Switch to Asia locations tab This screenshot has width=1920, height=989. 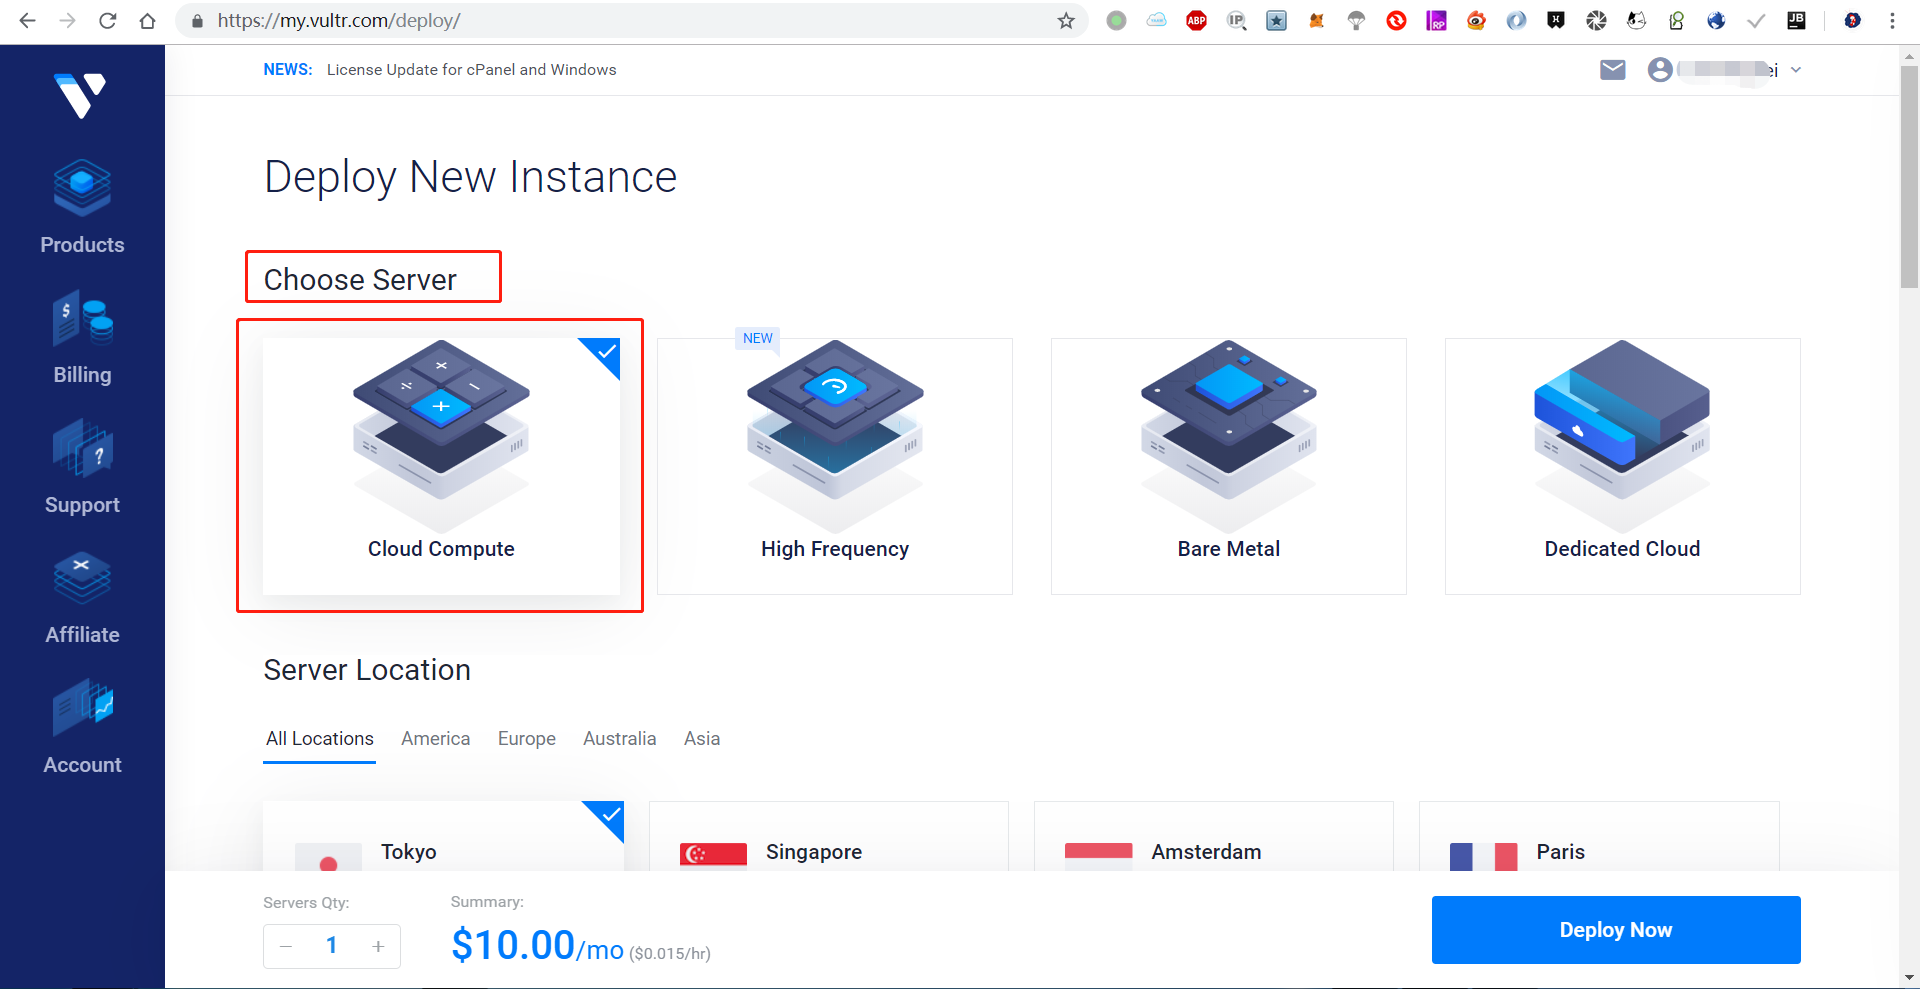(x=702, y=739)
